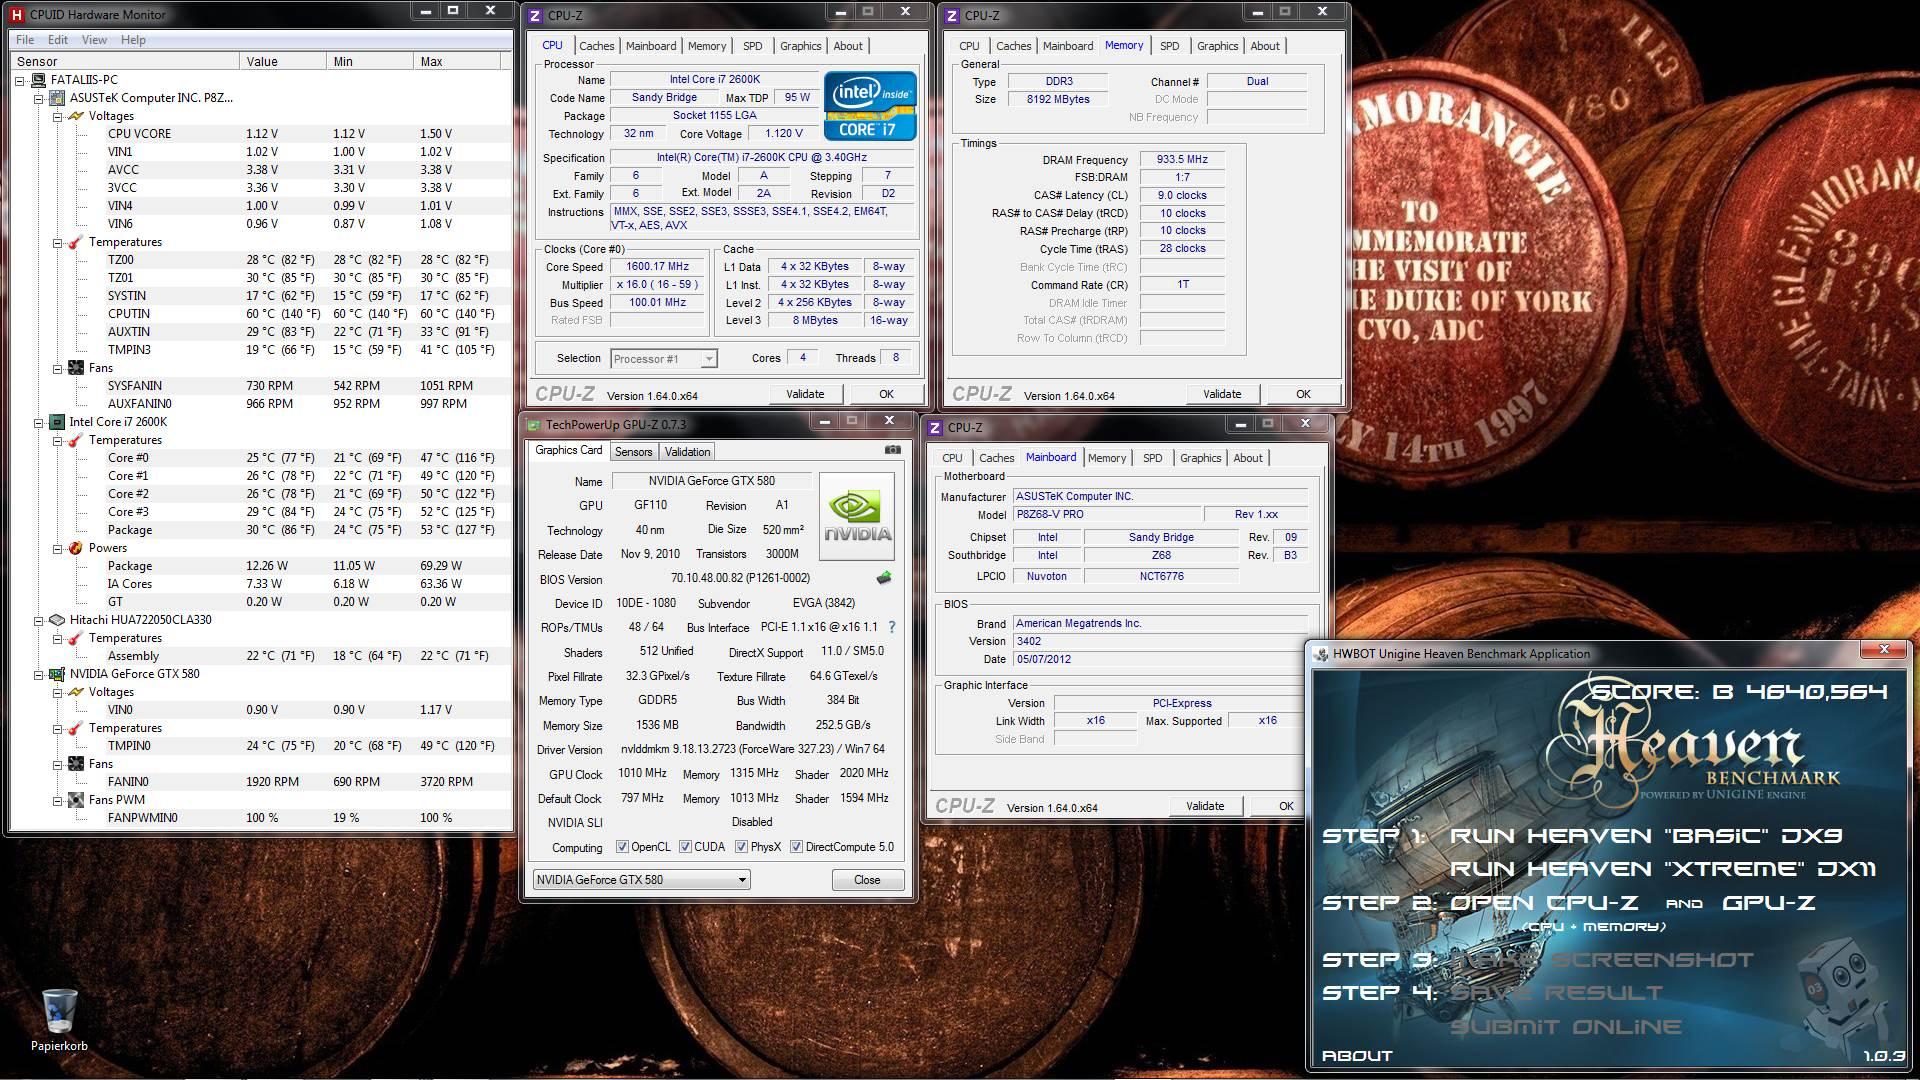
Task: Collapse the Hitachi HUA722050CLA330 node
Action: coord(38,620)
